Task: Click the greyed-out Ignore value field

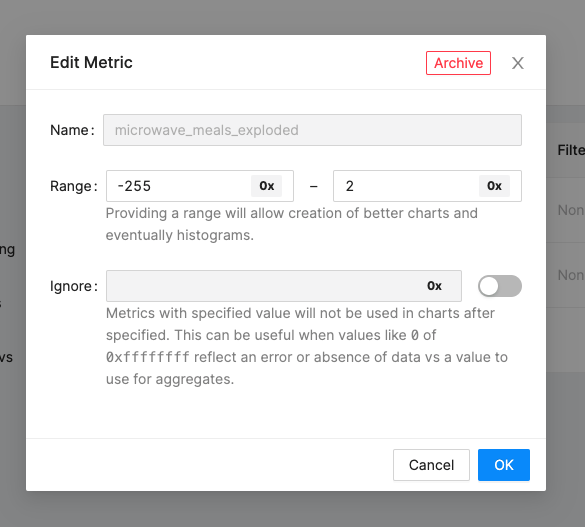Action: click(x=284, y=286)
